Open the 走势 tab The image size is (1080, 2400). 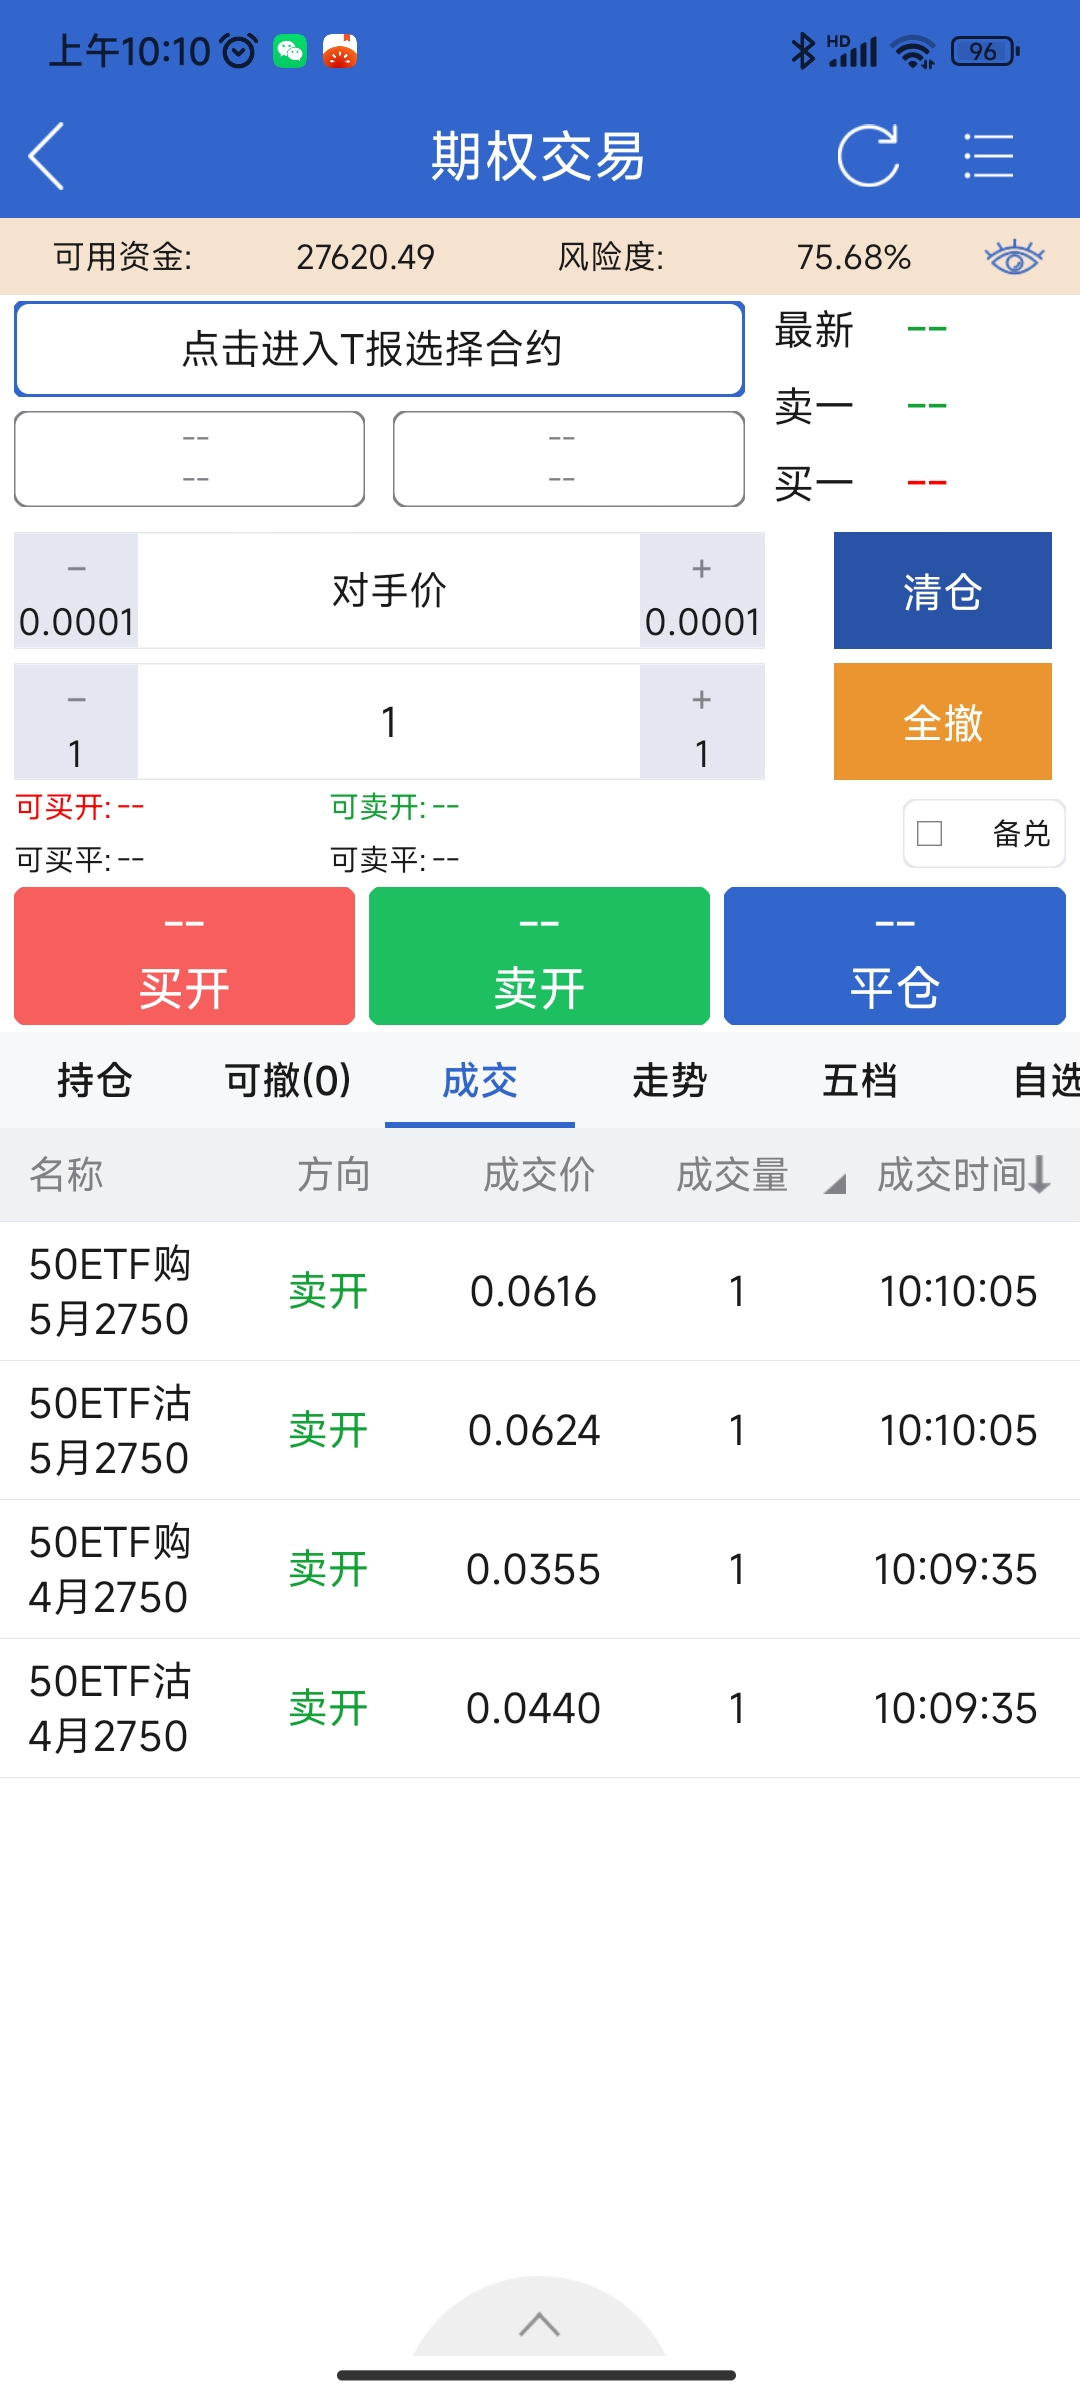tap(669, 1081)
